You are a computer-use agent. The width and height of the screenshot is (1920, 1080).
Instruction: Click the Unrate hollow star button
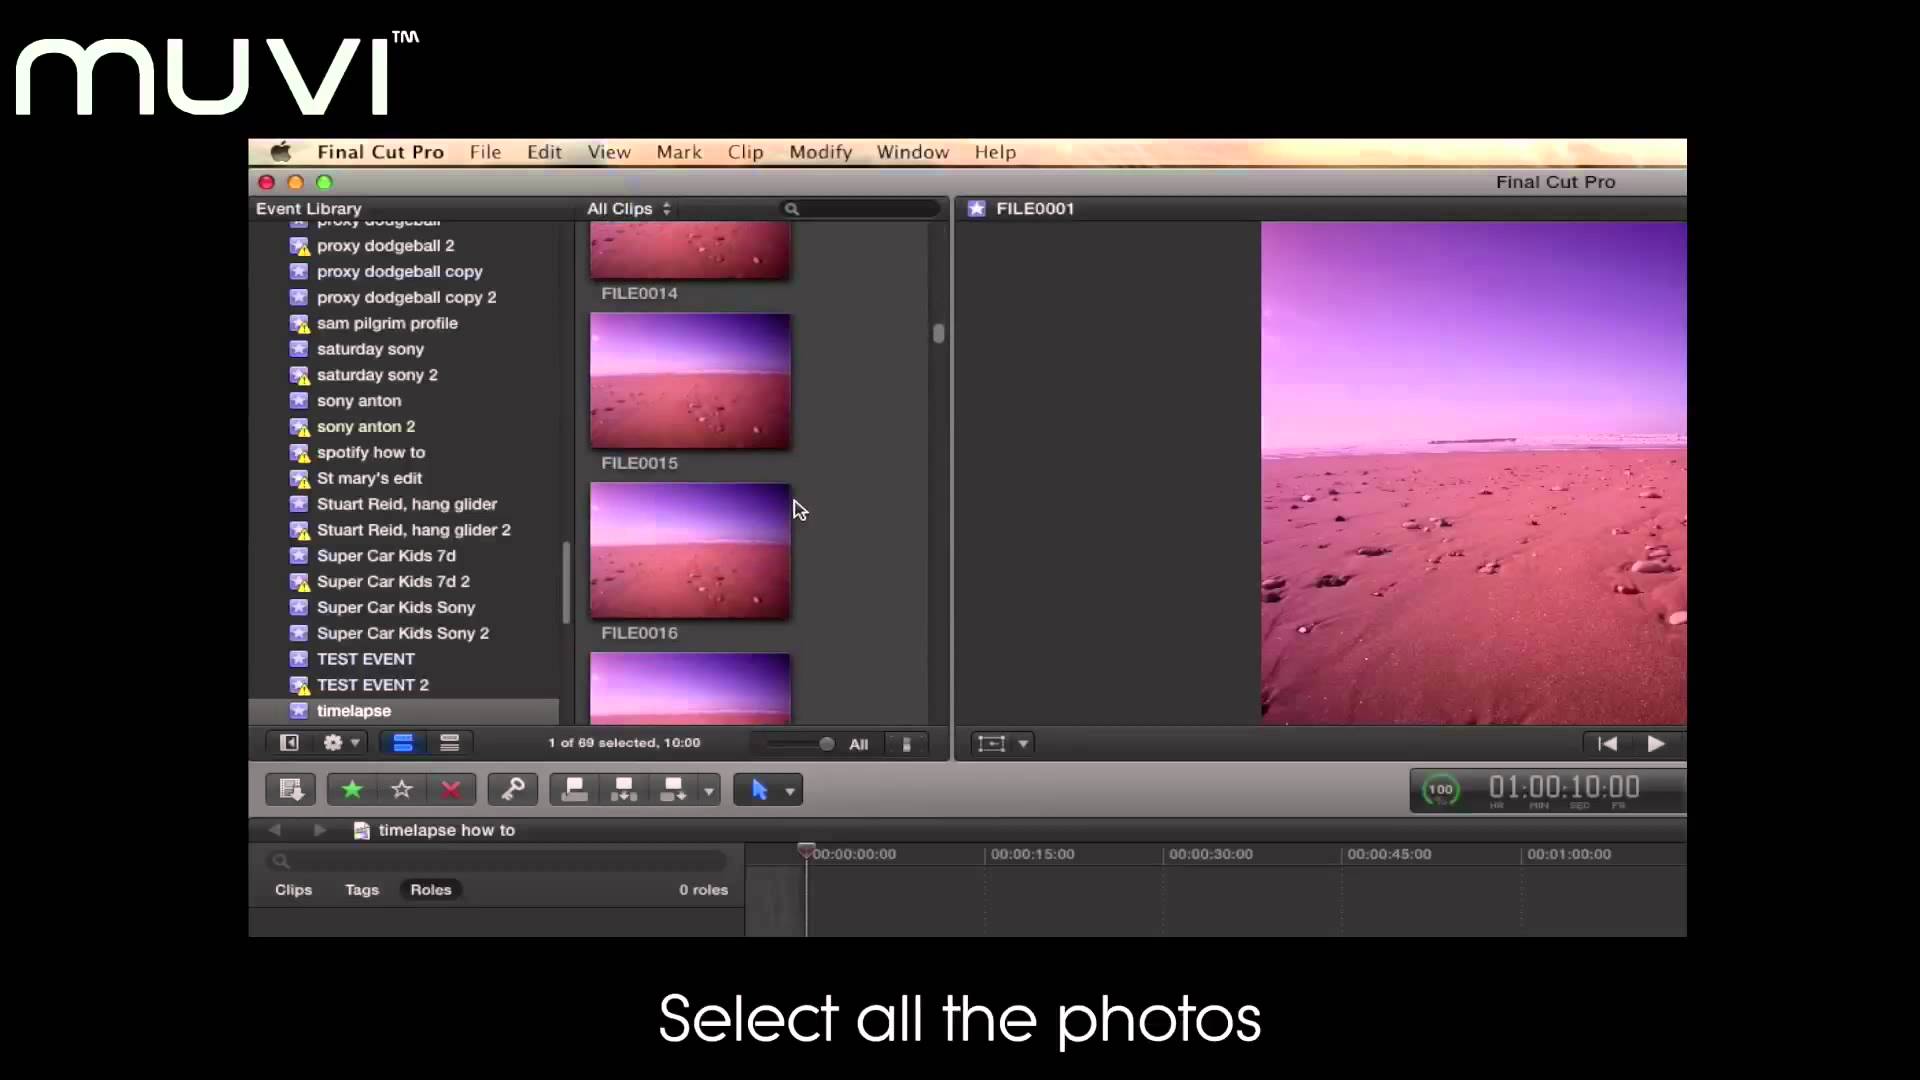point(402,790)
